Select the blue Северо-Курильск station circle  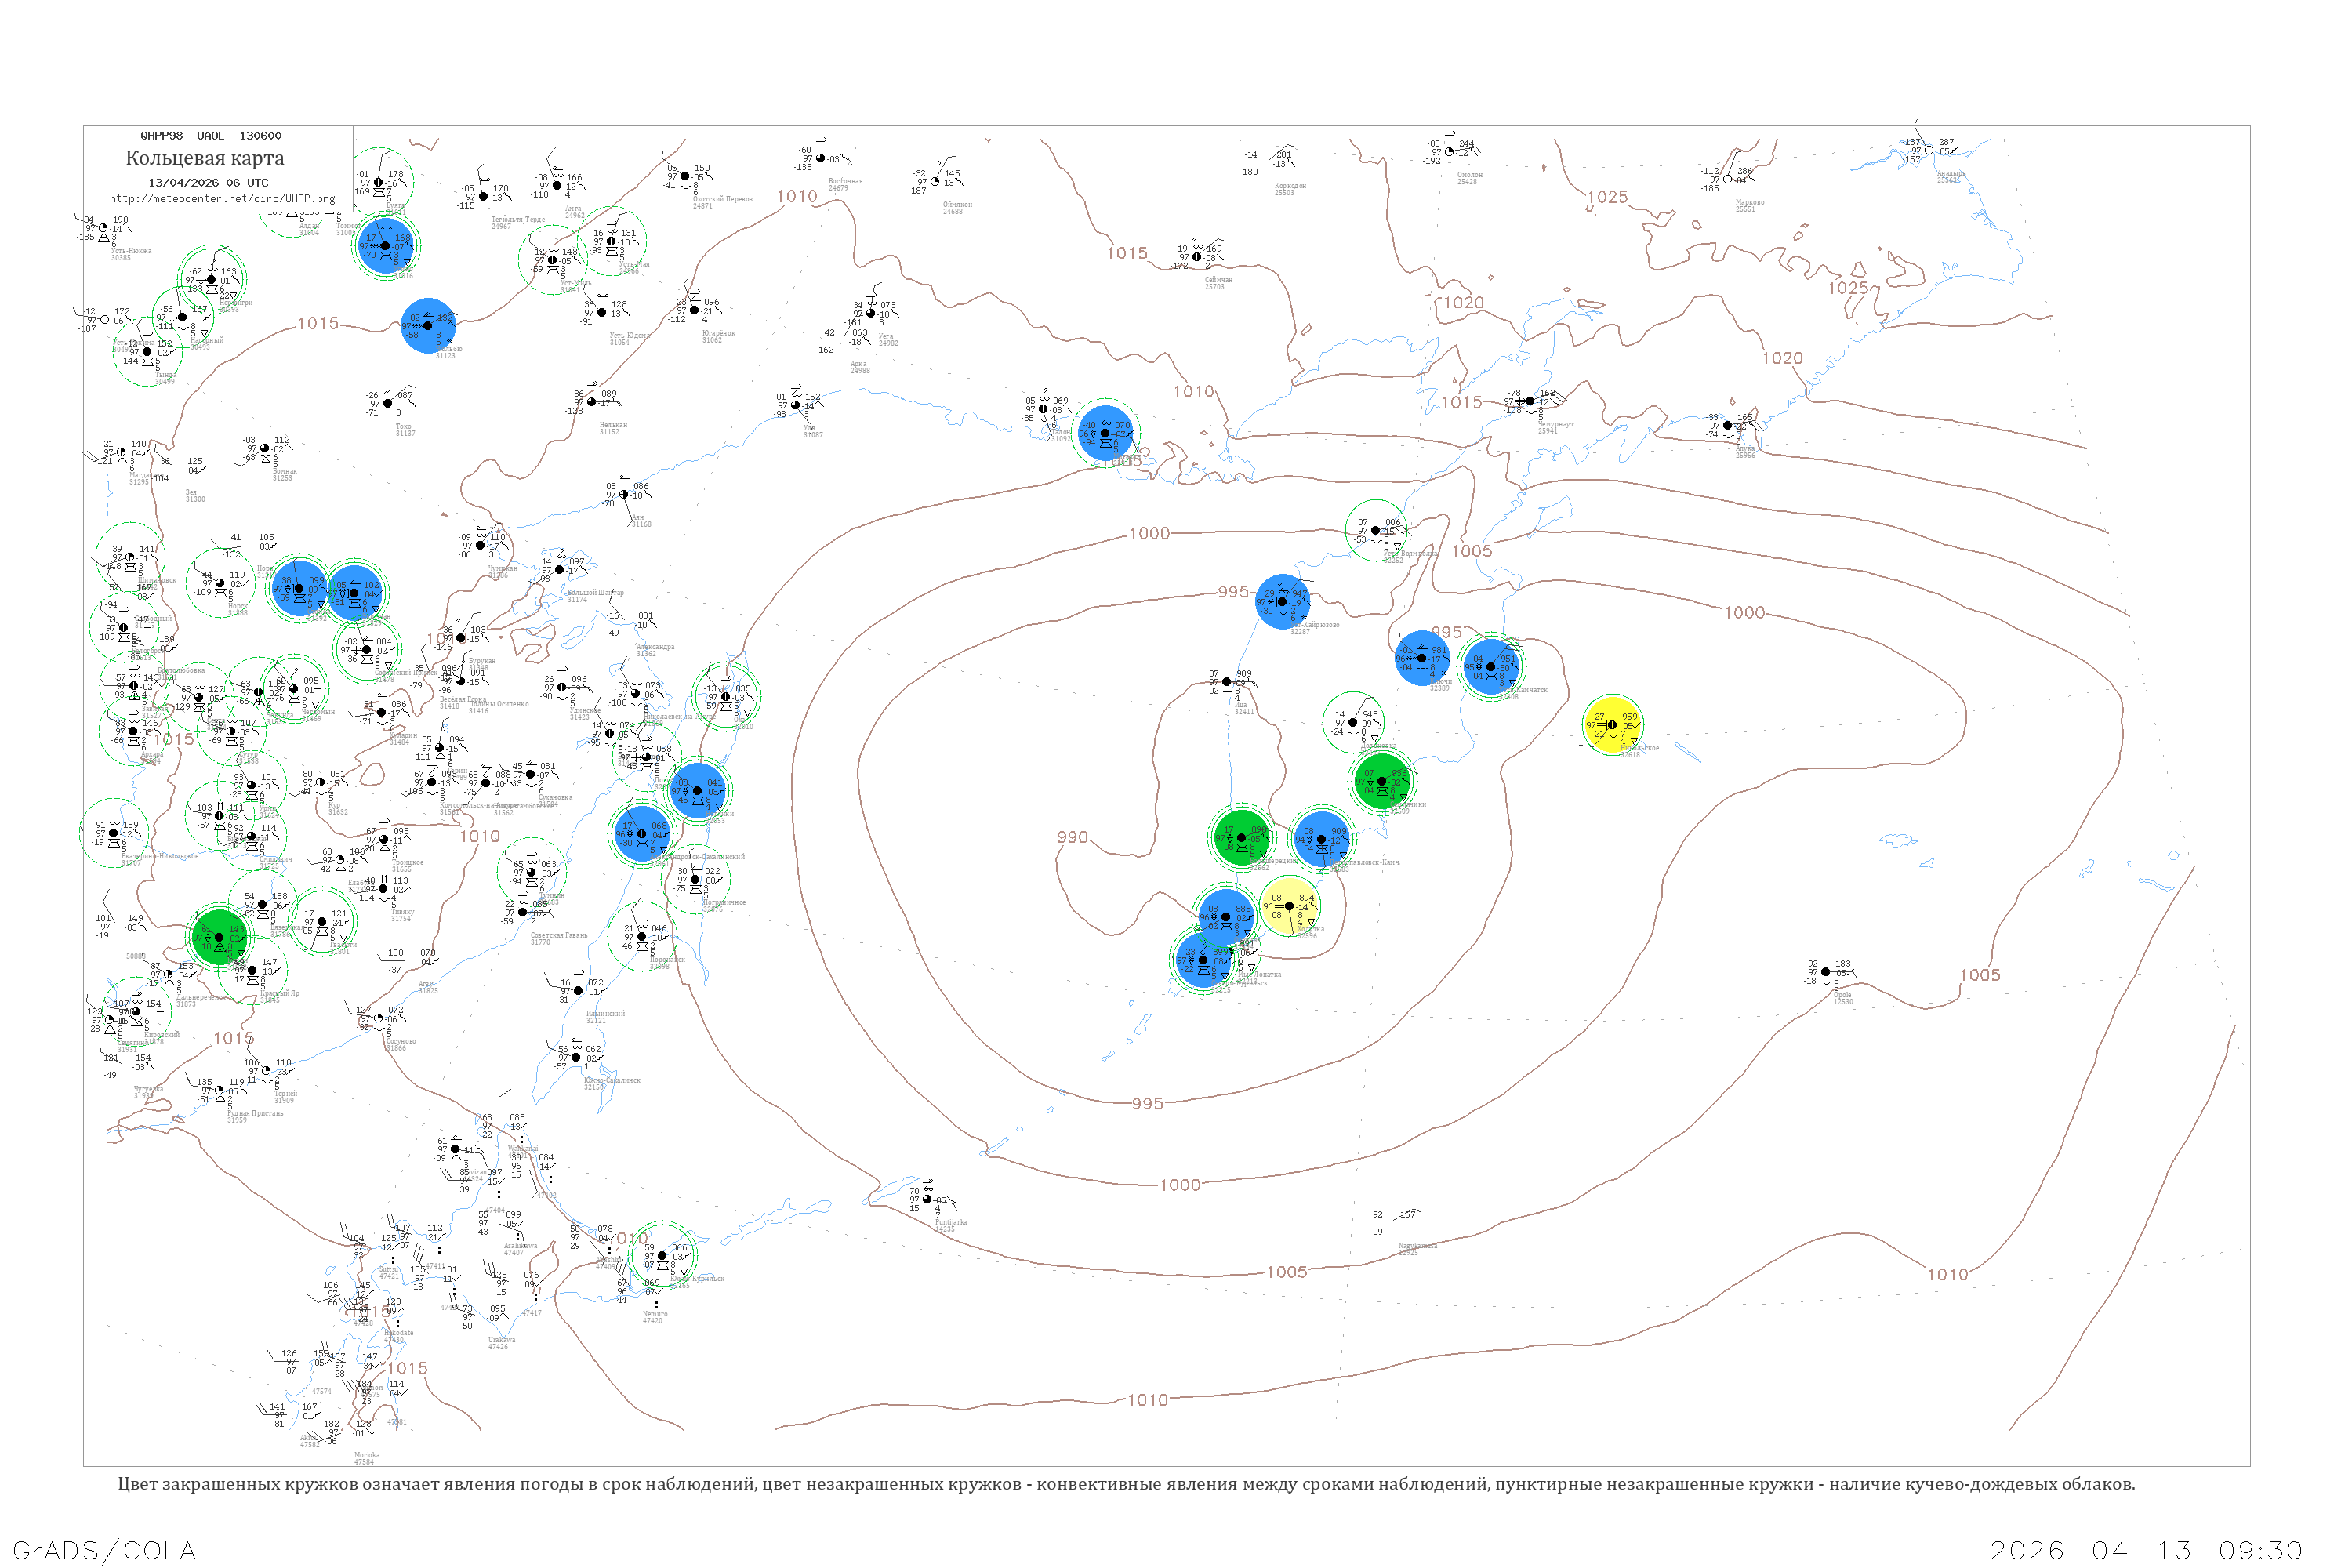point(1203,960)
